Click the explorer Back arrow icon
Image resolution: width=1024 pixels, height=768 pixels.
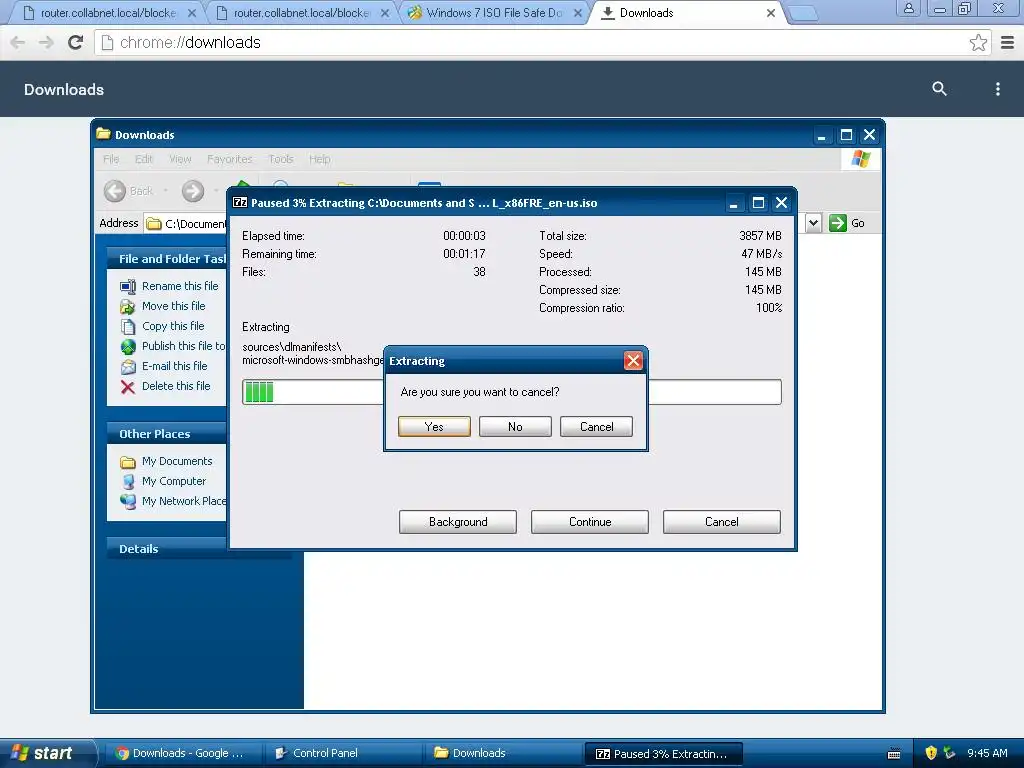pyautogui.click(x=115, y=191)
